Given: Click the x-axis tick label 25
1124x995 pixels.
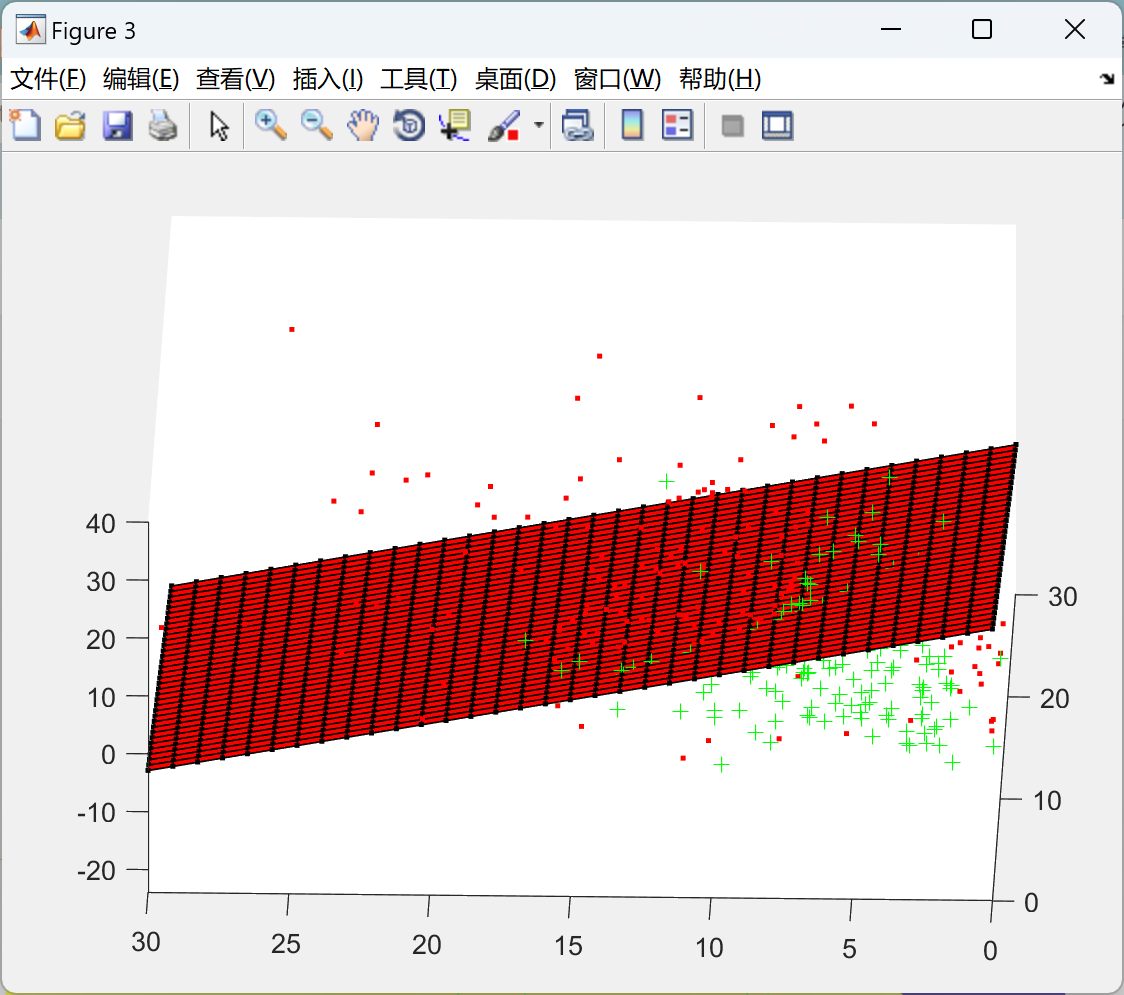Looking at the screenshot, I should (x=285, y=944).
